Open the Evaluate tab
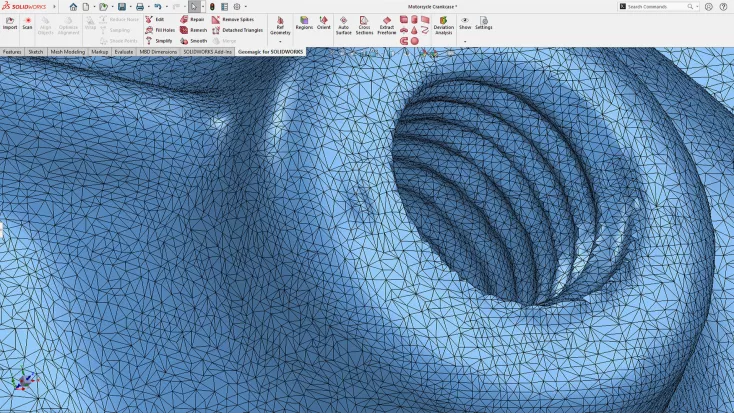The width and height of the screenshot is (734, 413). coord(124,52)
